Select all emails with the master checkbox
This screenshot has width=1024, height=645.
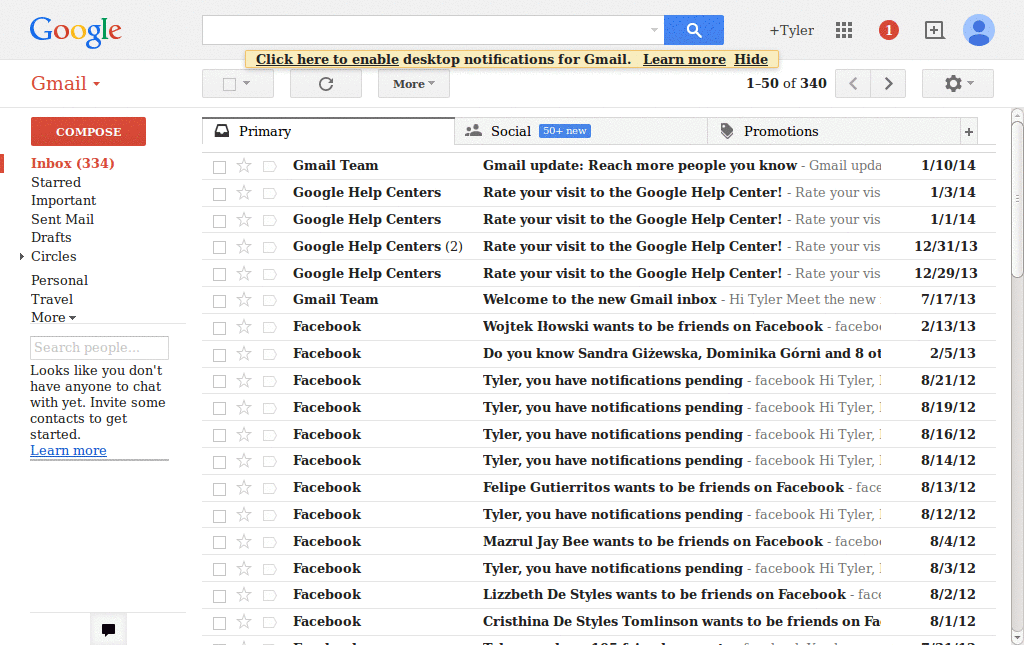point(231,83)
